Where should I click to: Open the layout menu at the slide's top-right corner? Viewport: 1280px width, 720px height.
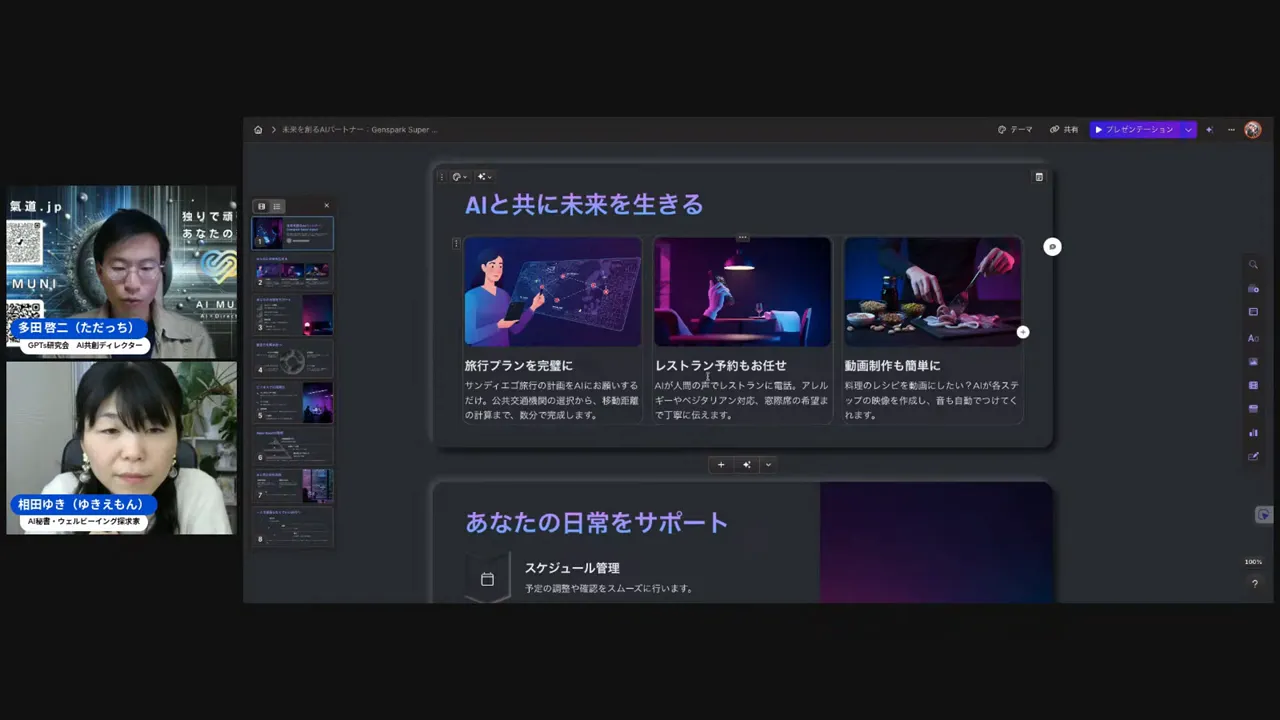pos(1038,176)
